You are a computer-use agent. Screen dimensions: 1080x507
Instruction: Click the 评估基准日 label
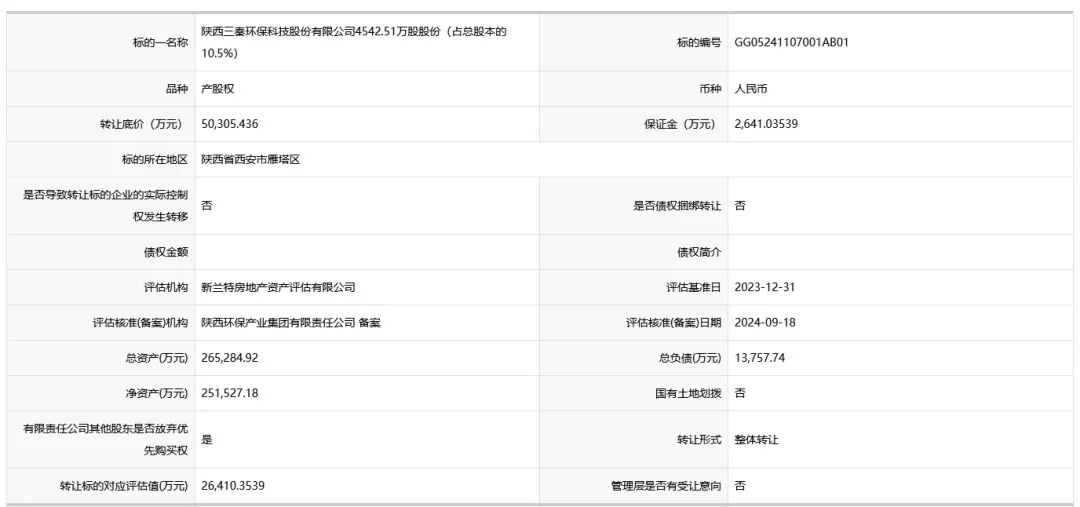point(694,287)
